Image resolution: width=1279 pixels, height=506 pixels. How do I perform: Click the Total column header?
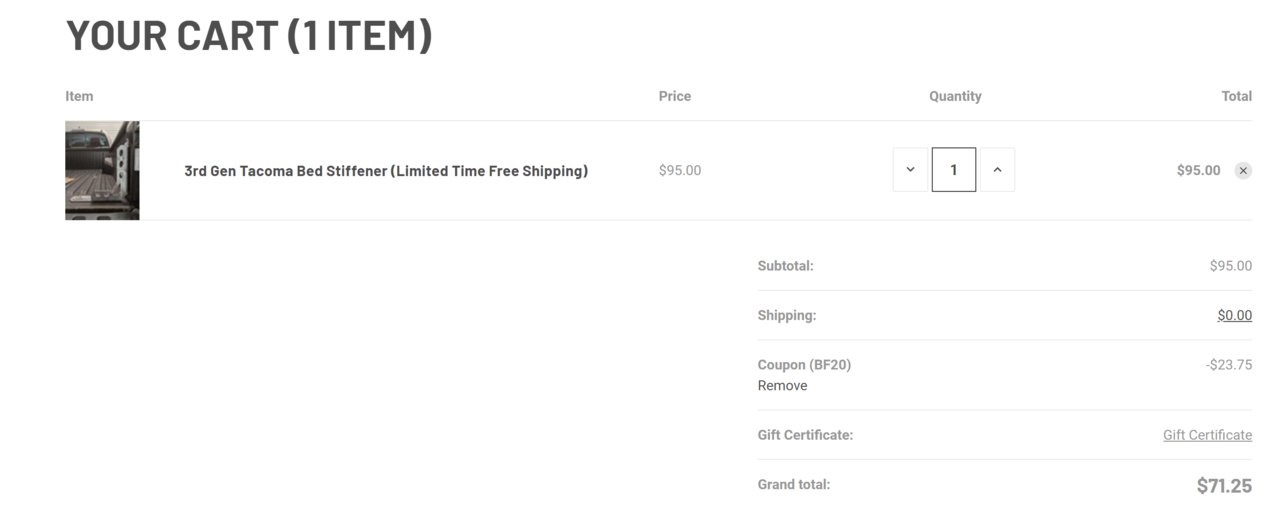pyautogui.click(x=1236, y=96)
